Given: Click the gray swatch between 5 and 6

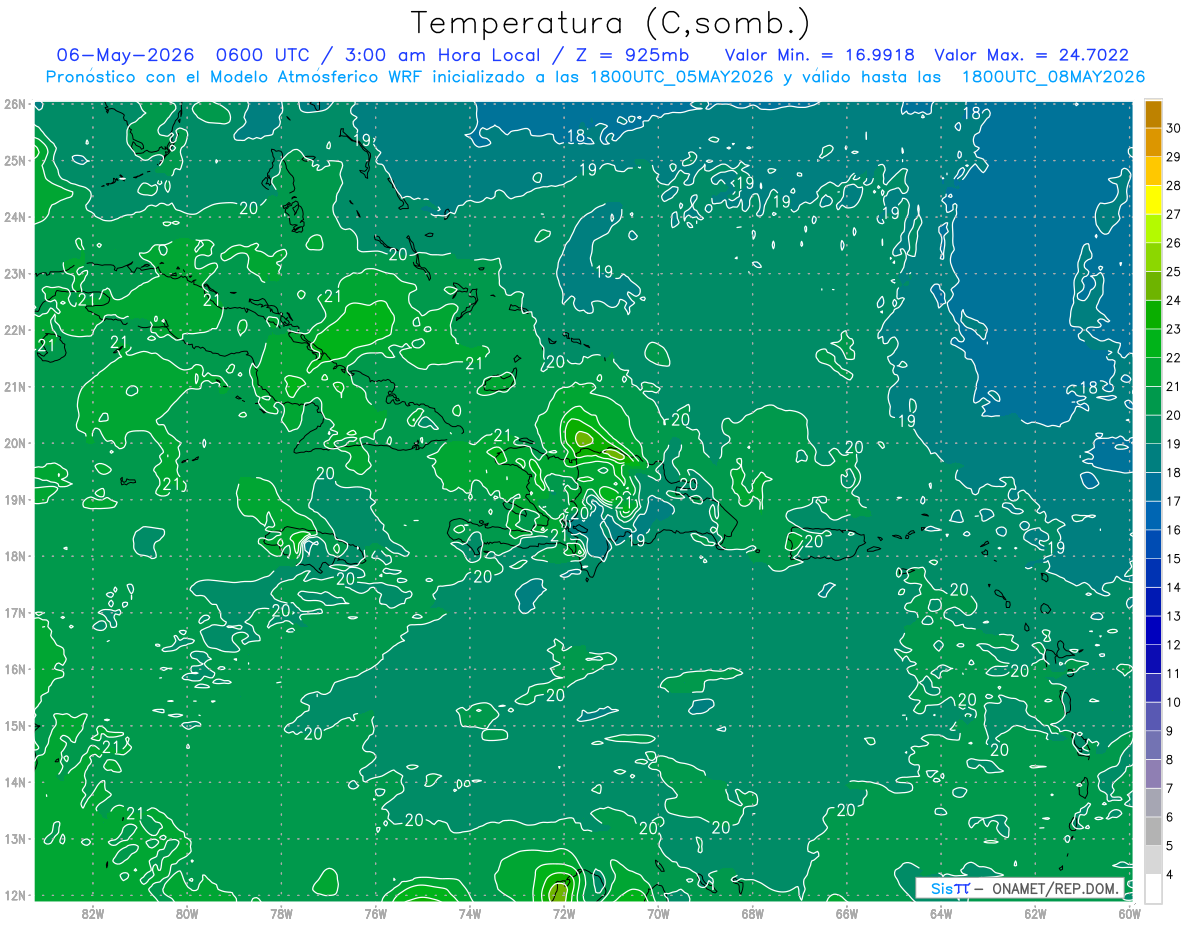Looking at the screenshot, I should [x=1153, y=831].
